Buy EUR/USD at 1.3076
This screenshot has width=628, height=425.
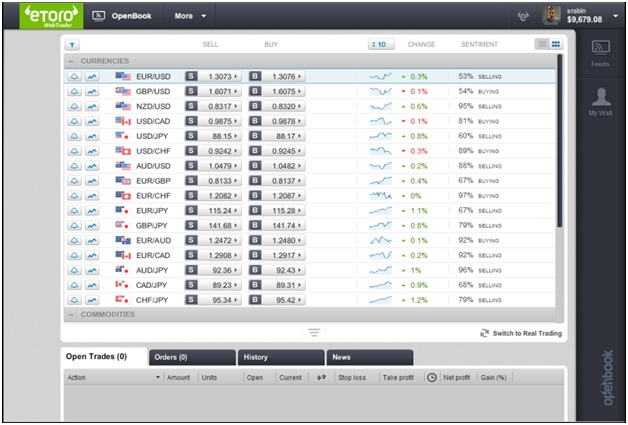pos(277,77)
